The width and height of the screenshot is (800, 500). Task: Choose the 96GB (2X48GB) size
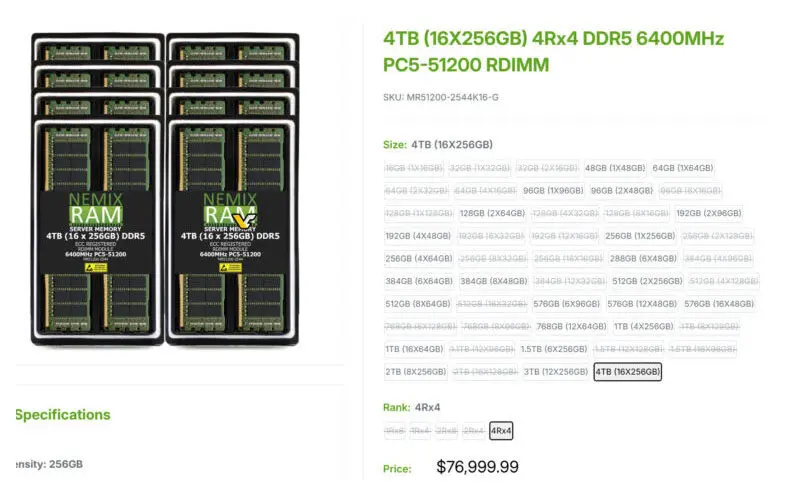(x=621, y=190)
